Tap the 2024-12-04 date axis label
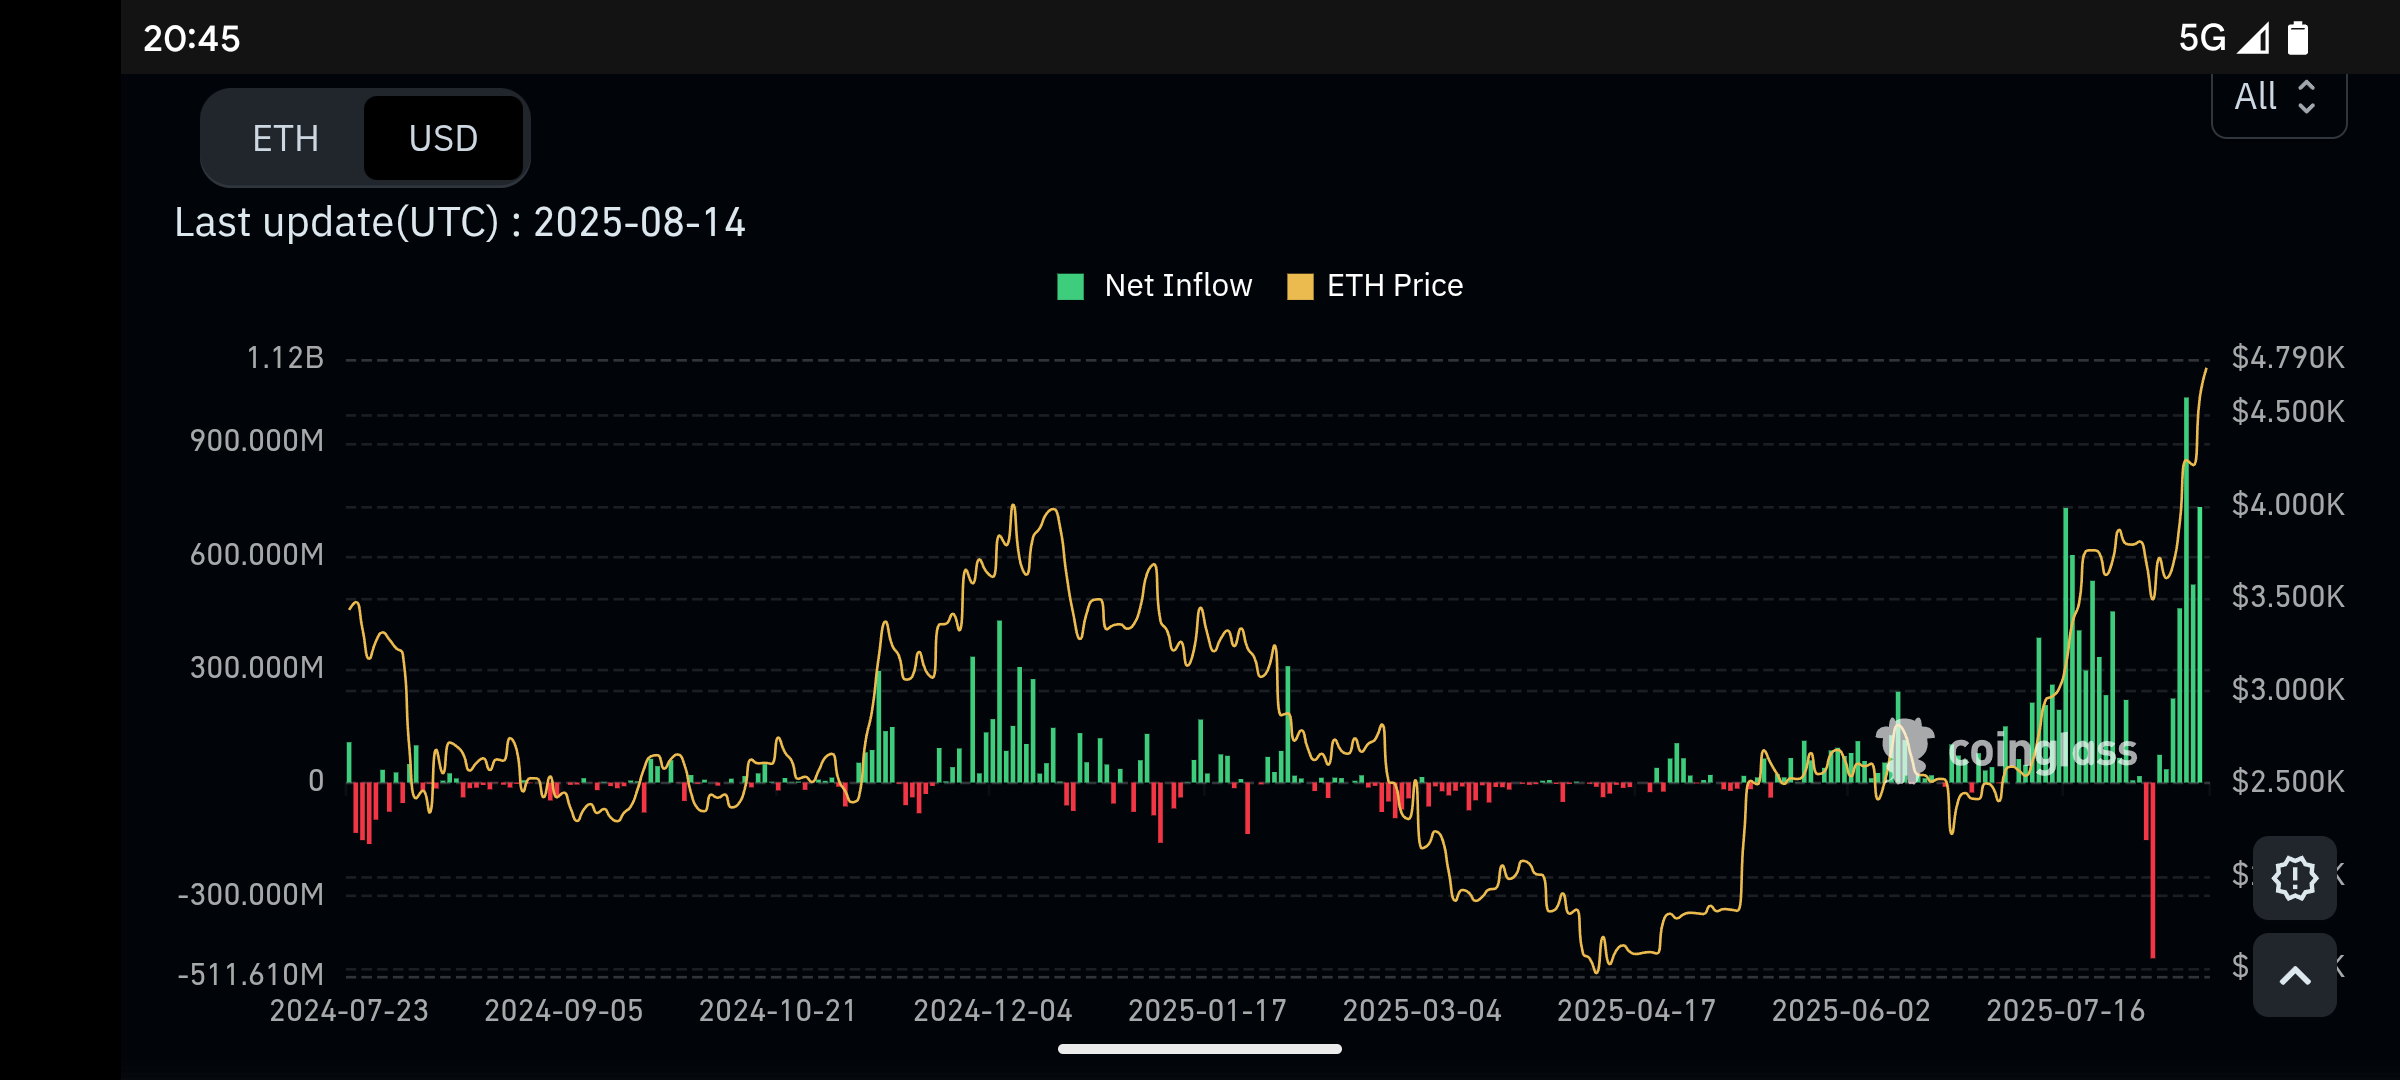 992,1011
